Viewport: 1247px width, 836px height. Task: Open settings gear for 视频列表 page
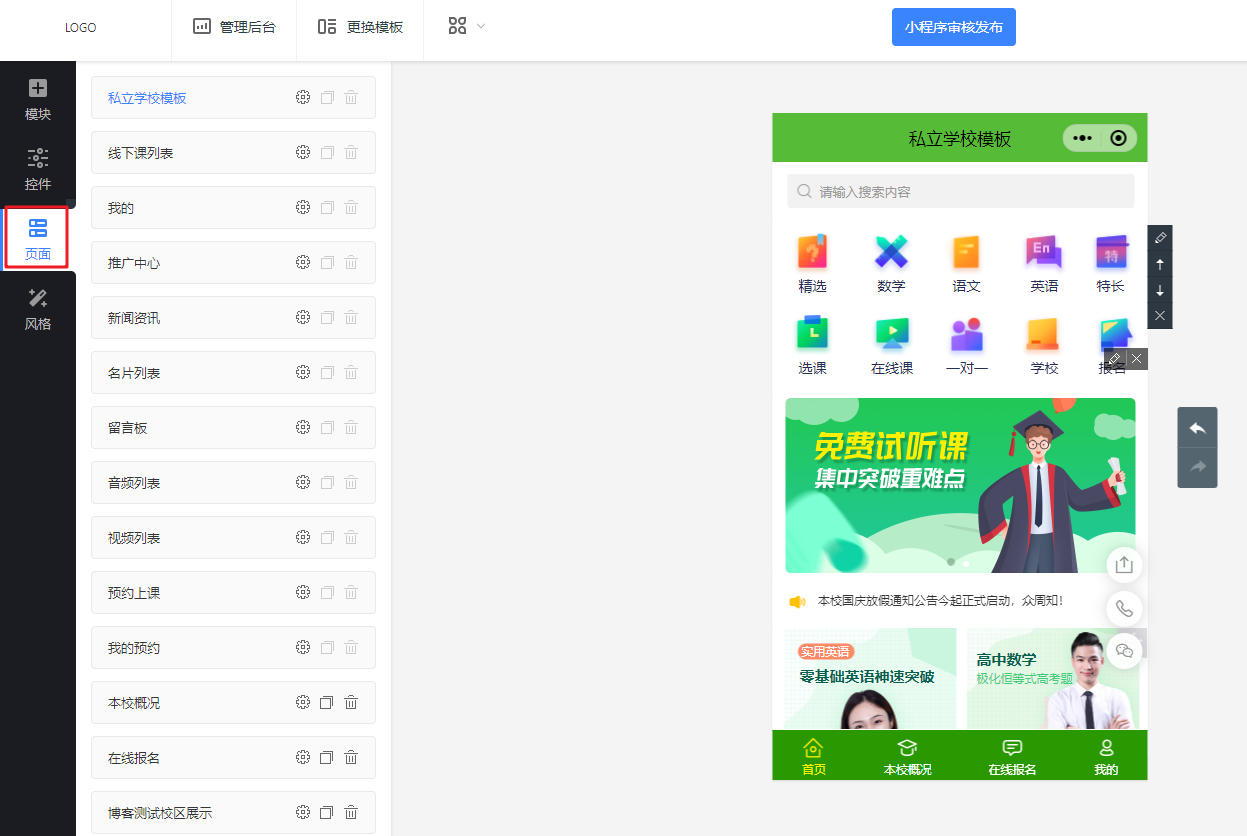(303, 537)
